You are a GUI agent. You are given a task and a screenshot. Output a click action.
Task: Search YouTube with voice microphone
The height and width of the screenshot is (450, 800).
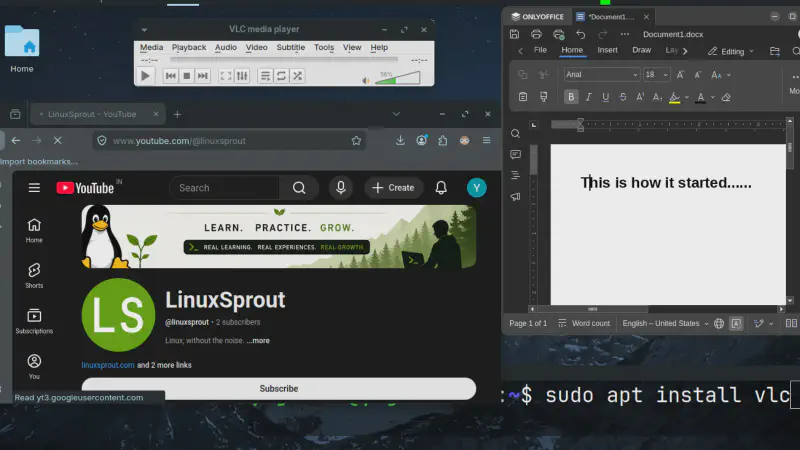(x=341, y=188)
